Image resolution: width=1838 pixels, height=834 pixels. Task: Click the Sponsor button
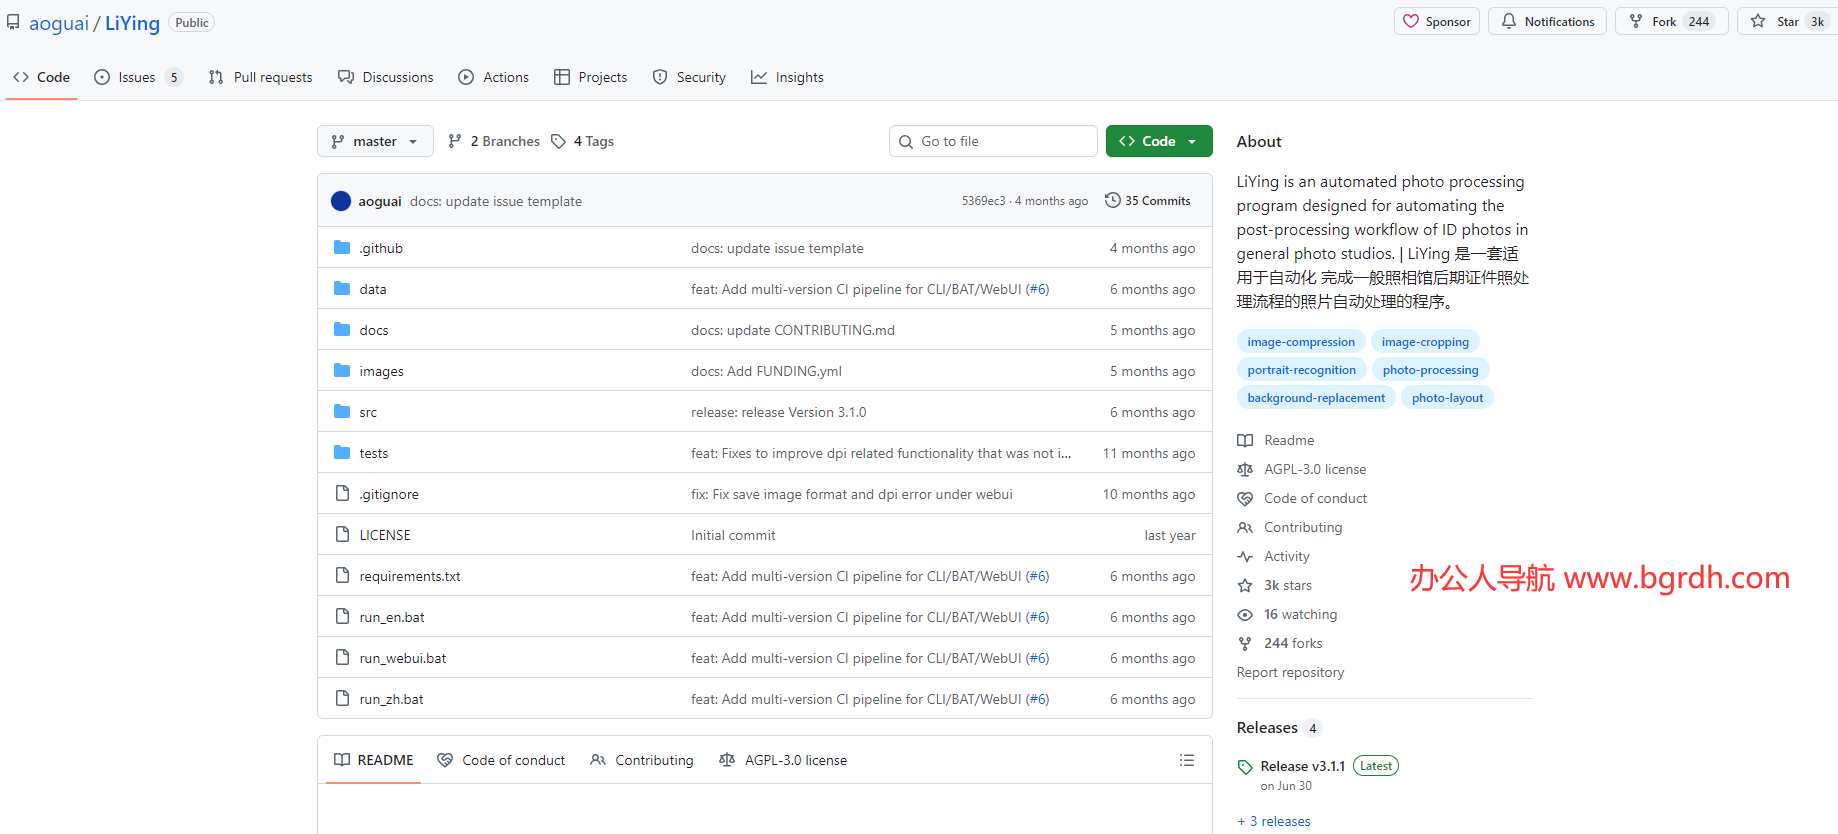coord(1437,21)
